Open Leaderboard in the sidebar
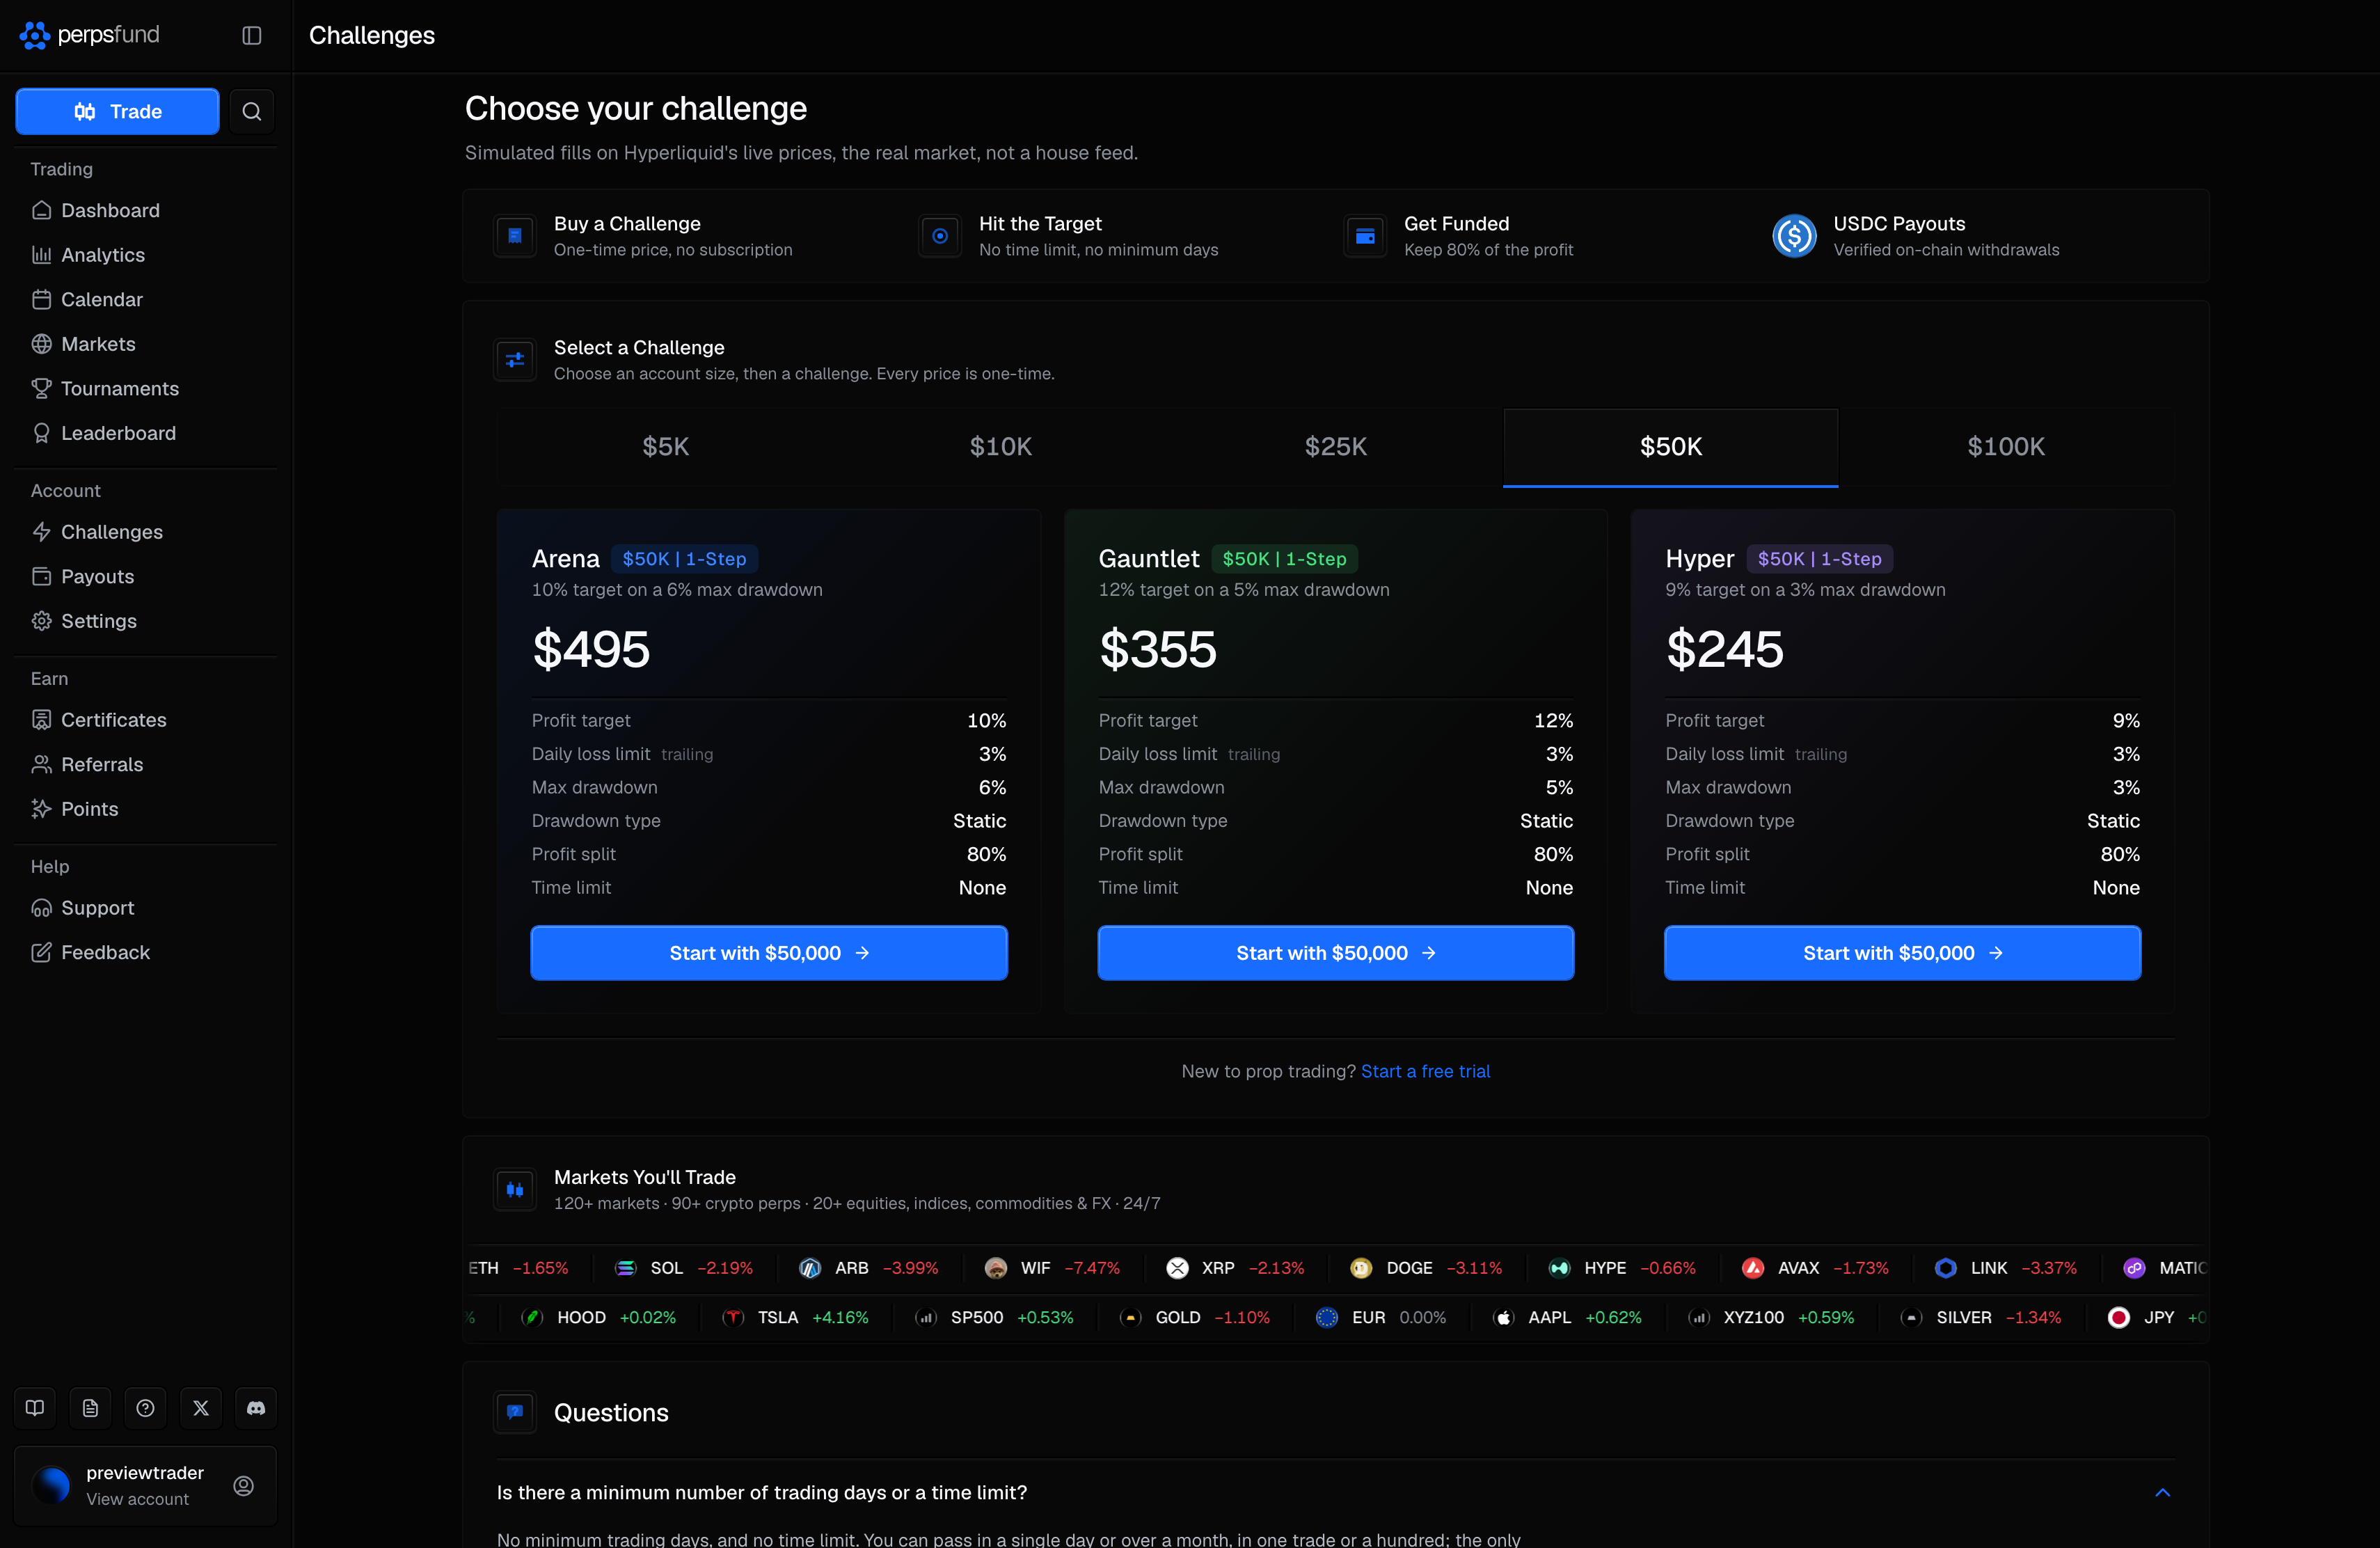Viewport: 2380px width, 1548px height. (145, 433)
